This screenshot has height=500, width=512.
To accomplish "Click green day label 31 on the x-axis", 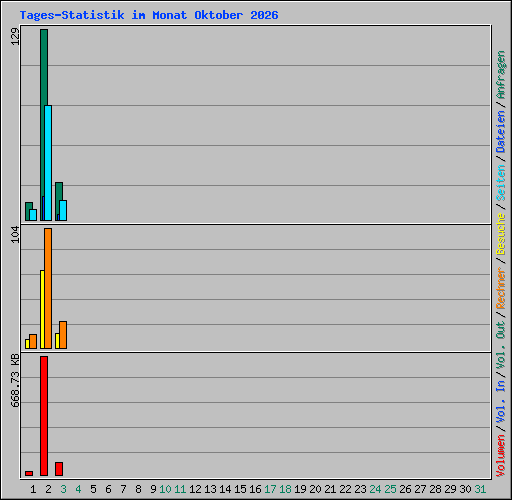I will (x=480, y=489).
